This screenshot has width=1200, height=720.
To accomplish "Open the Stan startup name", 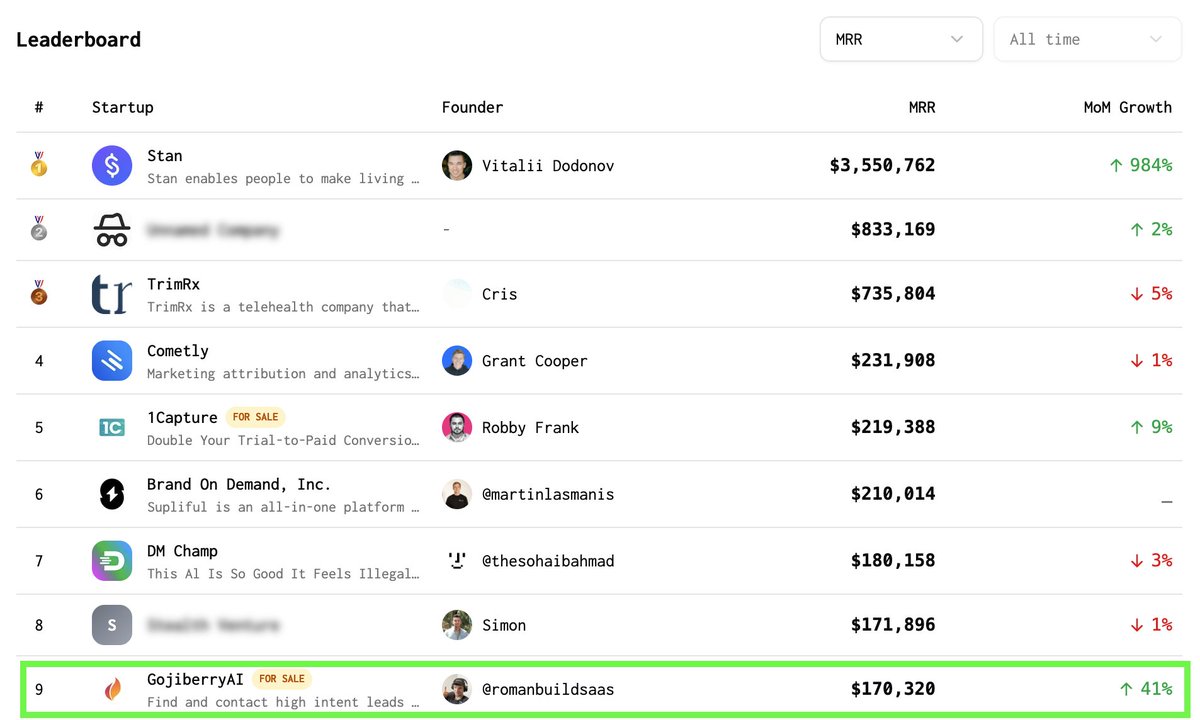I will pyautogui.click(x=165, y=156).
